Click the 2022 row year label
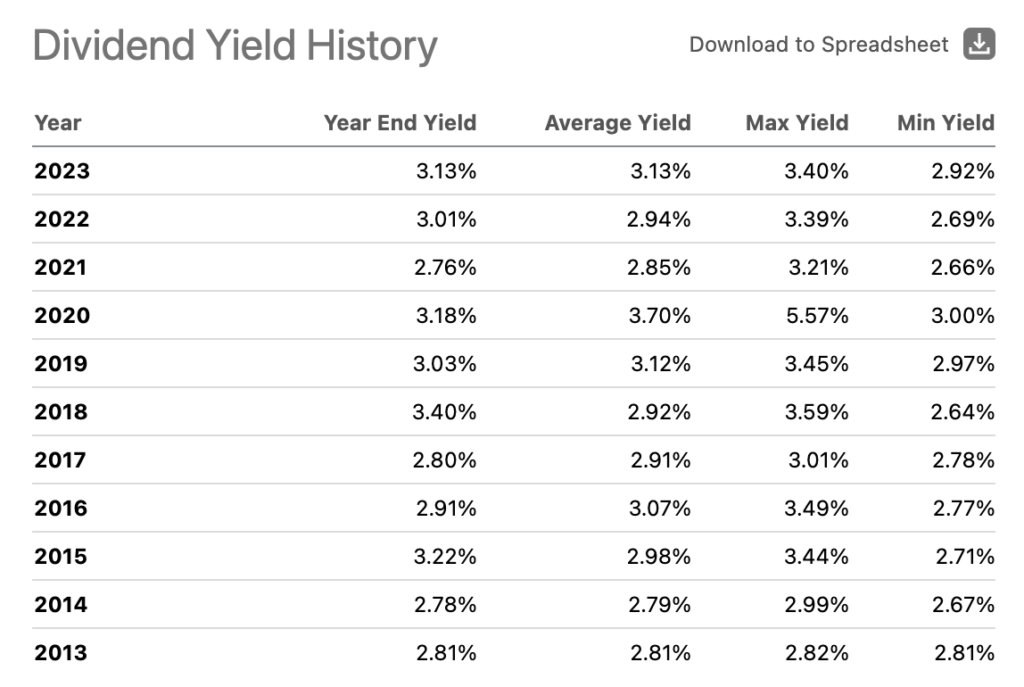 pos(62,219)
